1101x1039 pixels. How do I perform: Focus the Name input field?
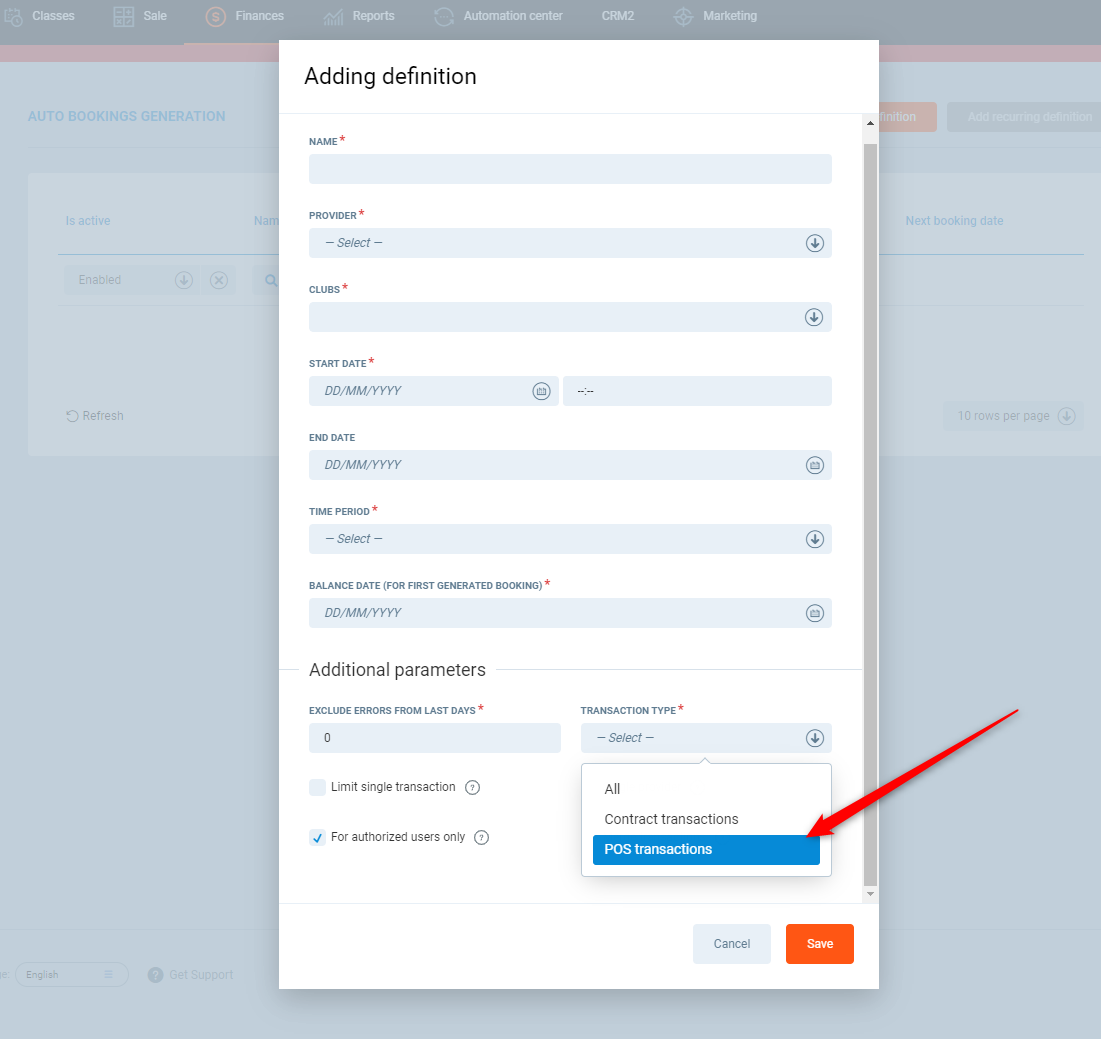[x=570, y=169]
